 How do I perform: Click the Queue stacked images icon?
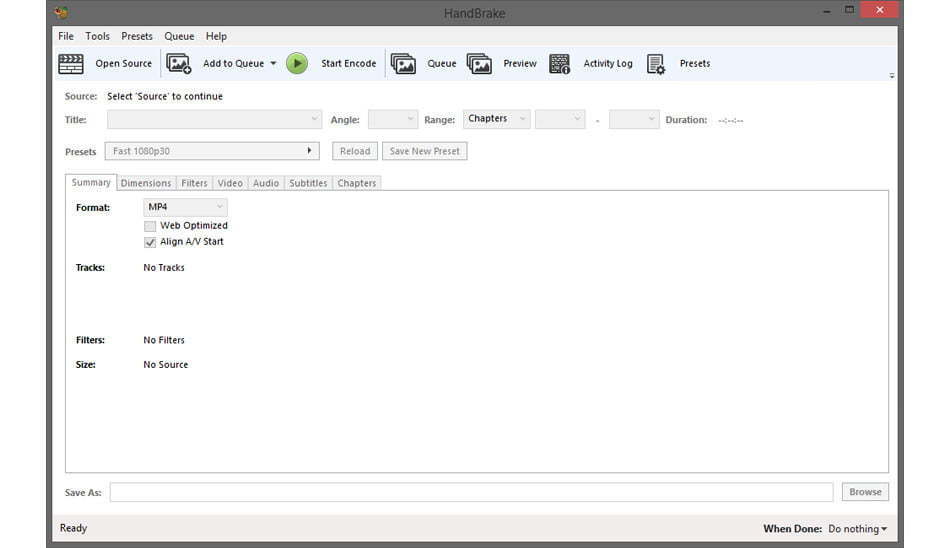coord(404,64)
